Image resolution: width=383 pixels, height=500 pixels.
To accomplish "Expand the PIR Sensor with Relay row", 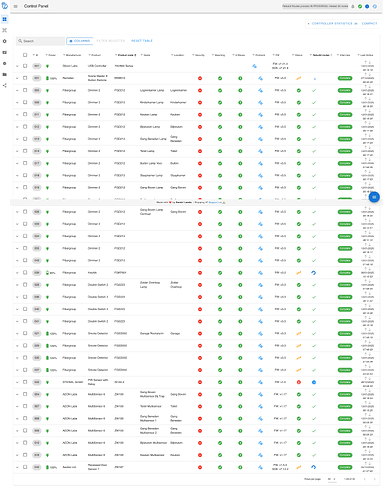I will click(17, 382).
